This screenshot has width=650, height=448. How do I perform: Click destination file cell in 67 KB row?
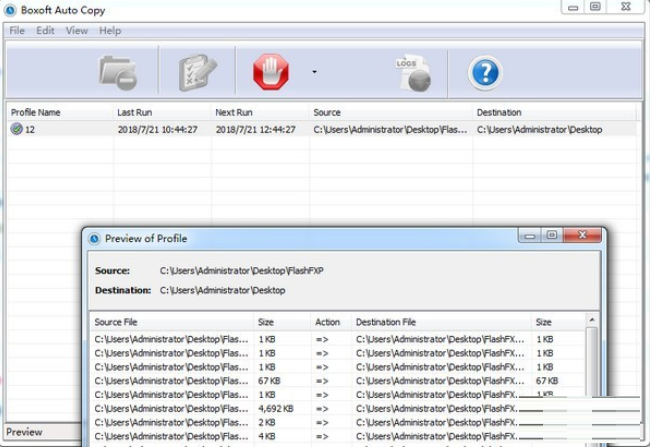pos(440,381)
